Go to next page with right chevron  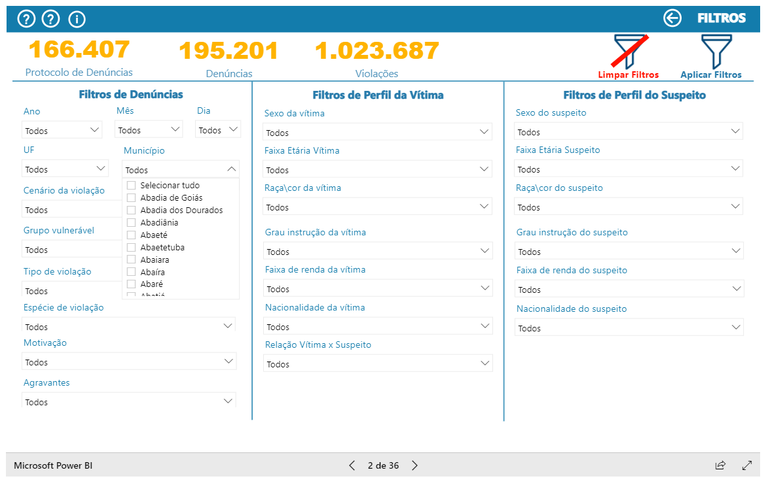click(x=415, y=465)
